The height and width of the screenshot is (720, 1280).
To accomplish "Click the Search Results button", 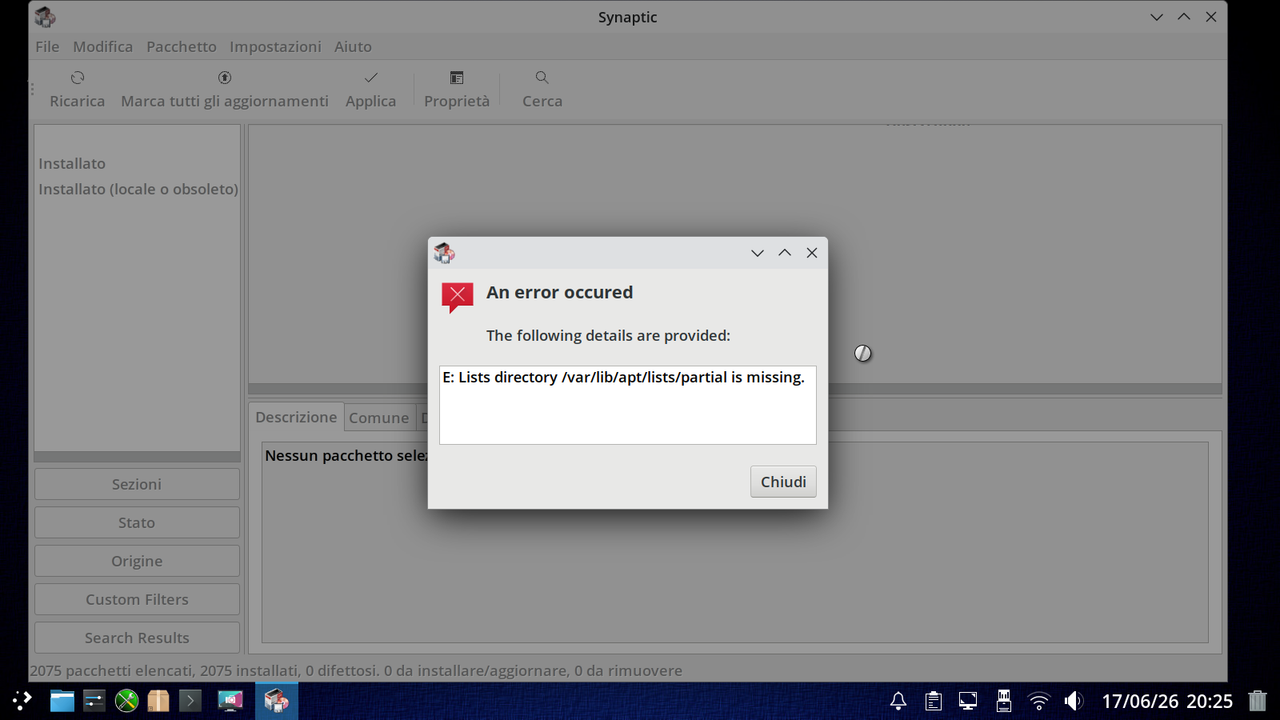I will [x=137, y=638].
